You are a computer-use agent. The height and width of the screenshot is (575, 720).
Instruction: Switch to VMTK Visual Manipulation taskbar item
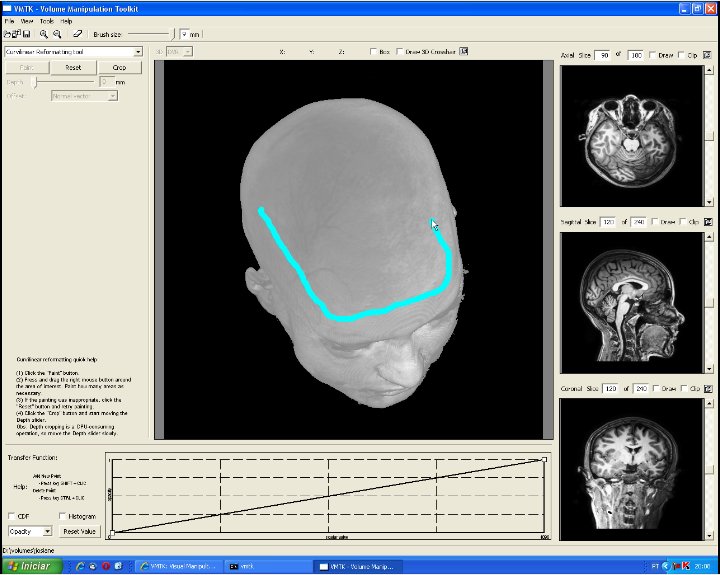click(179, 567)
